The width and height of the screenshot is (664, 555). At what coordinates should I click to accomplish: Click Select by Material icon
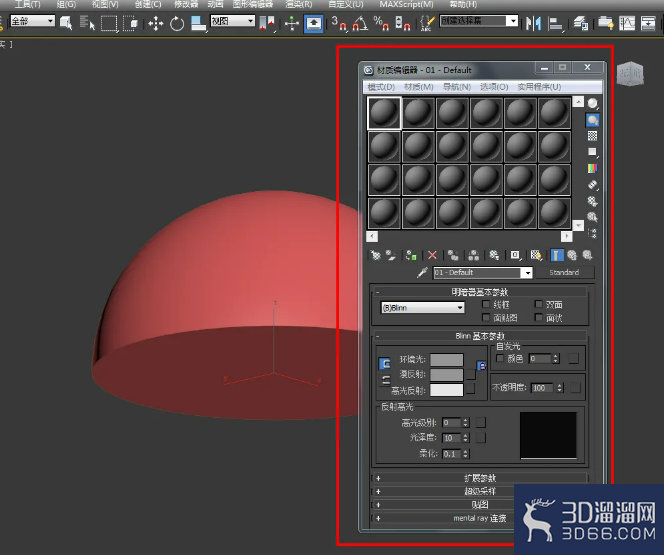click(592, 217)
